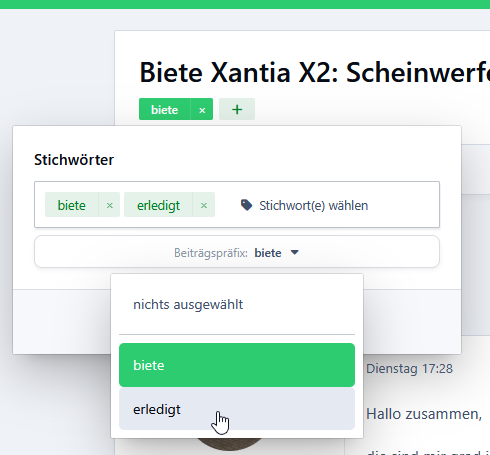Focus the Stichwort(e) wählen input

coord(313,206)
